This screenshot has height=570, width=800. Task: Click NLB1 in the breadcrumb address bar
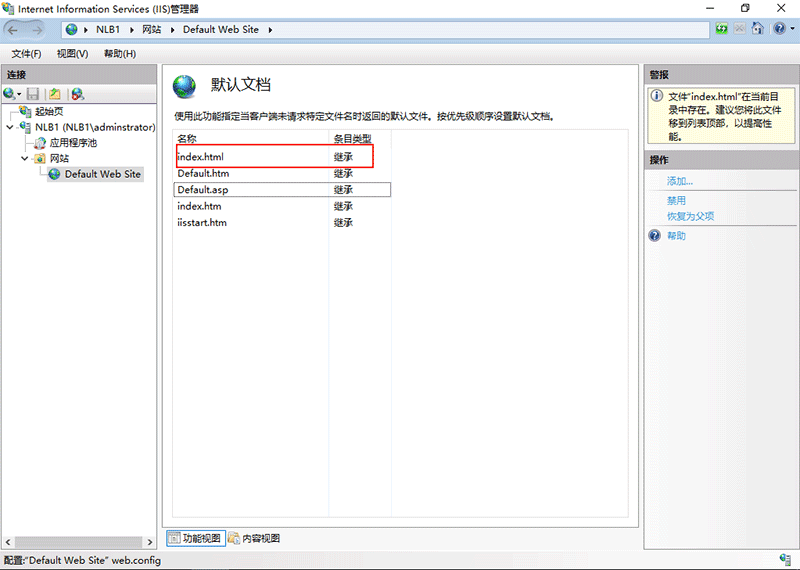click(108, 30)
